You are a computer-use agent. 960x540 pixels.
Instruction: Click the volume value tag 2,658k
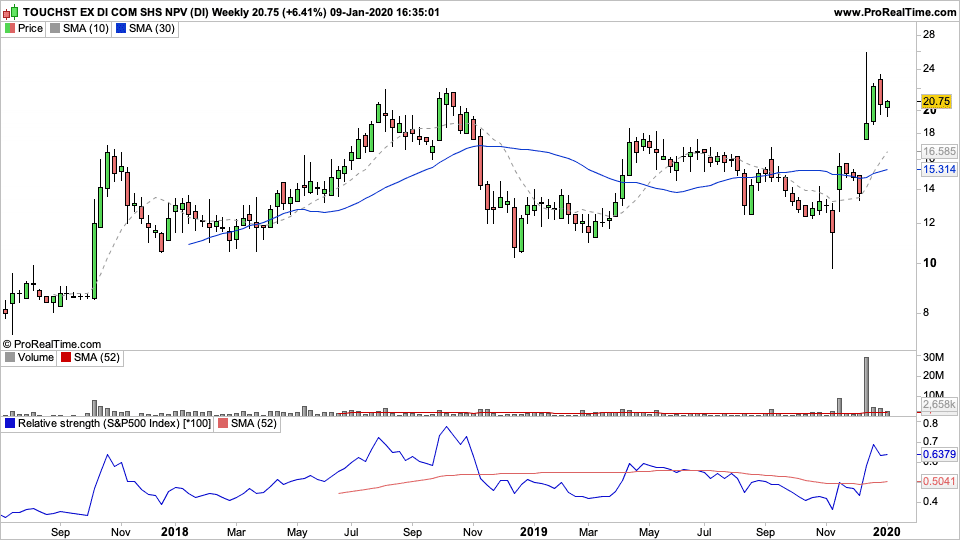pos(939,405)
